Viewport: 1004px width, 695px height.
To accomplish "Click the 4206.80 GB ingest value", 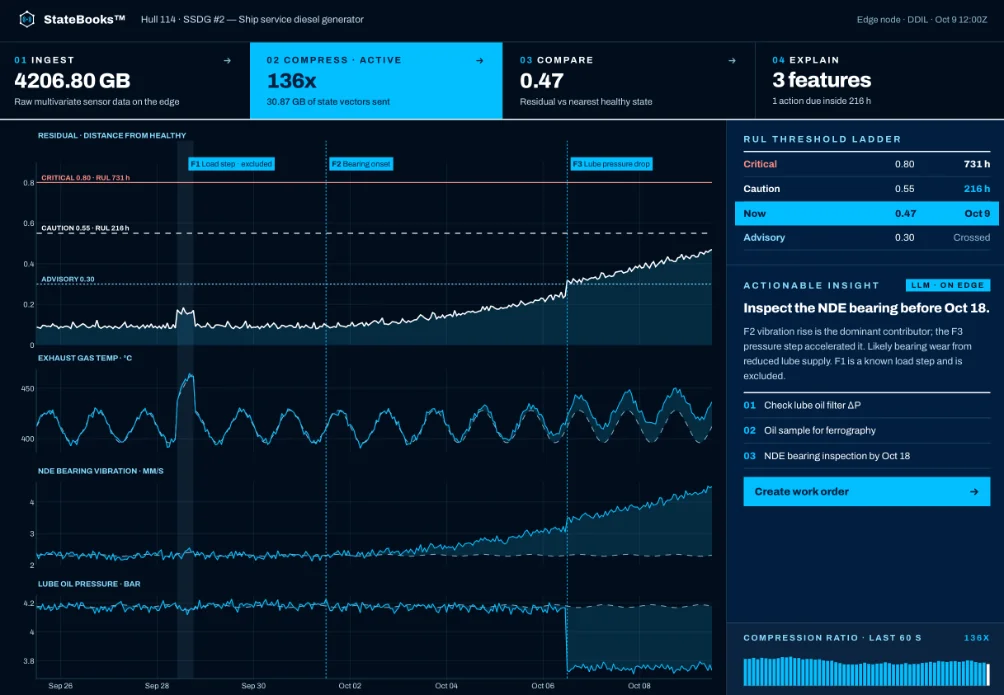I will 72,81.
